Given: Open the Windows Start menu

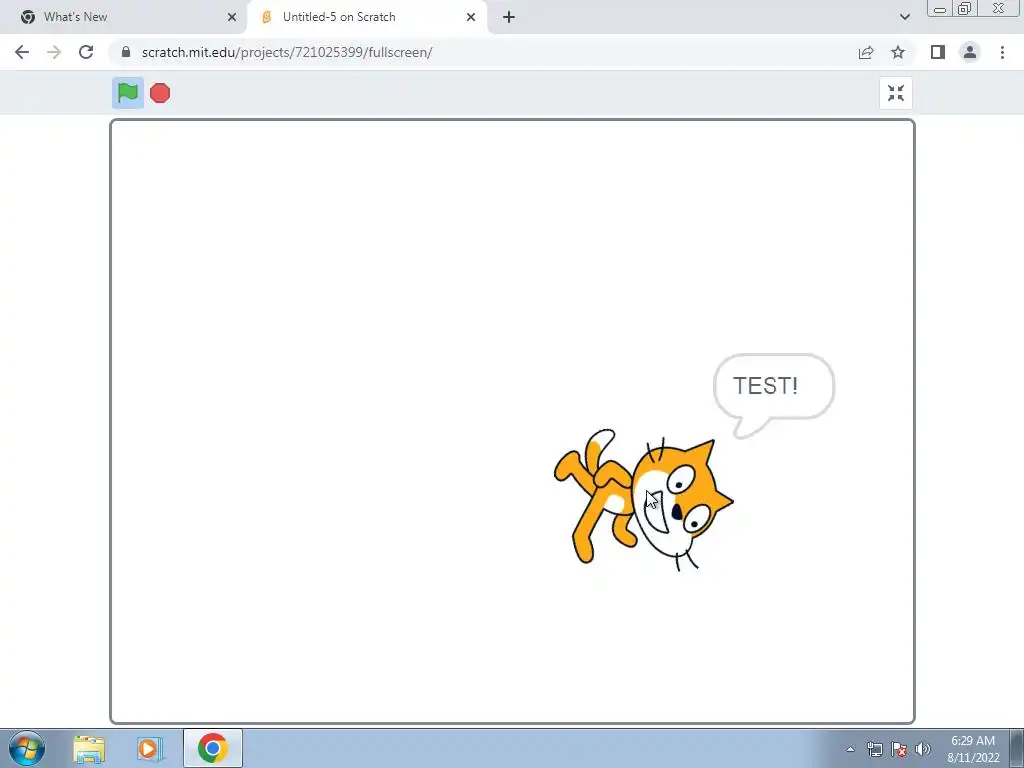Looking at the screenshot, I should coord(27,748).
